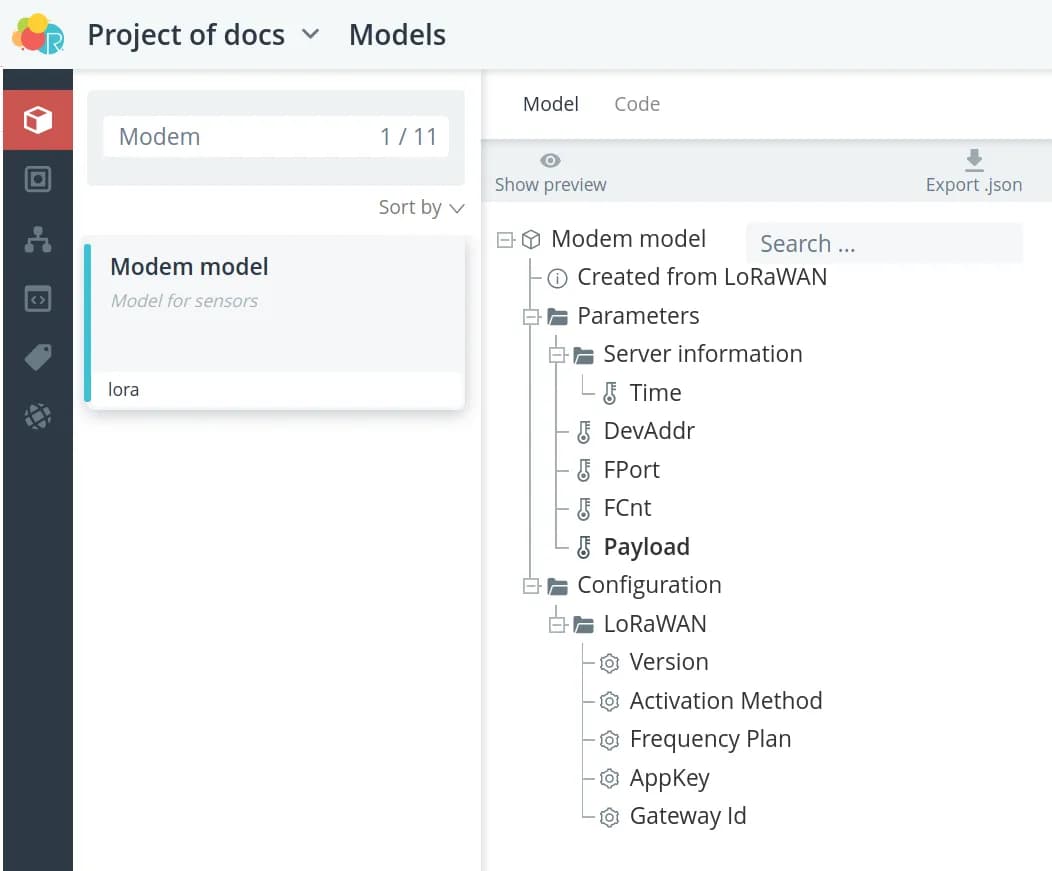Switch to the Model tab

[x=551, y=104]
